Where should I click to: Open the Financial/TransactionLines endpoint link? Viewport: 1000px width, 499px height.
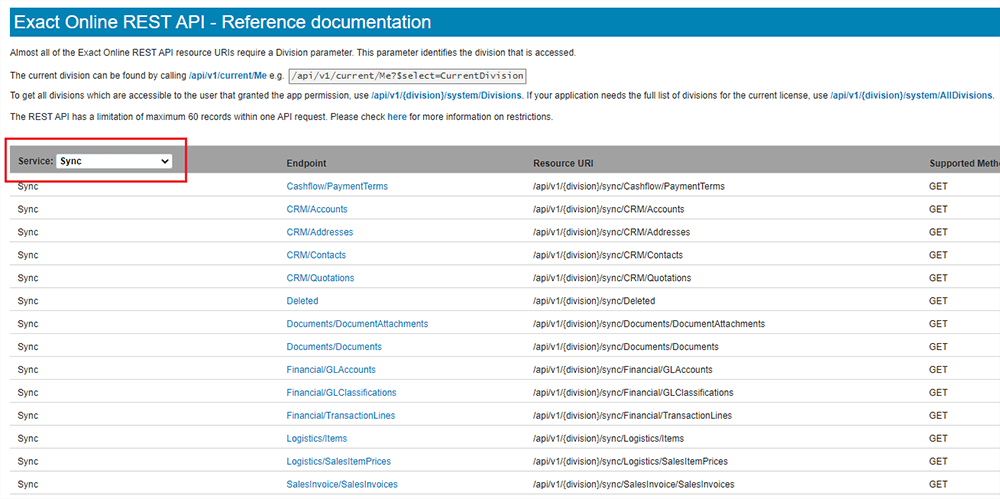(x=341, y=416)
